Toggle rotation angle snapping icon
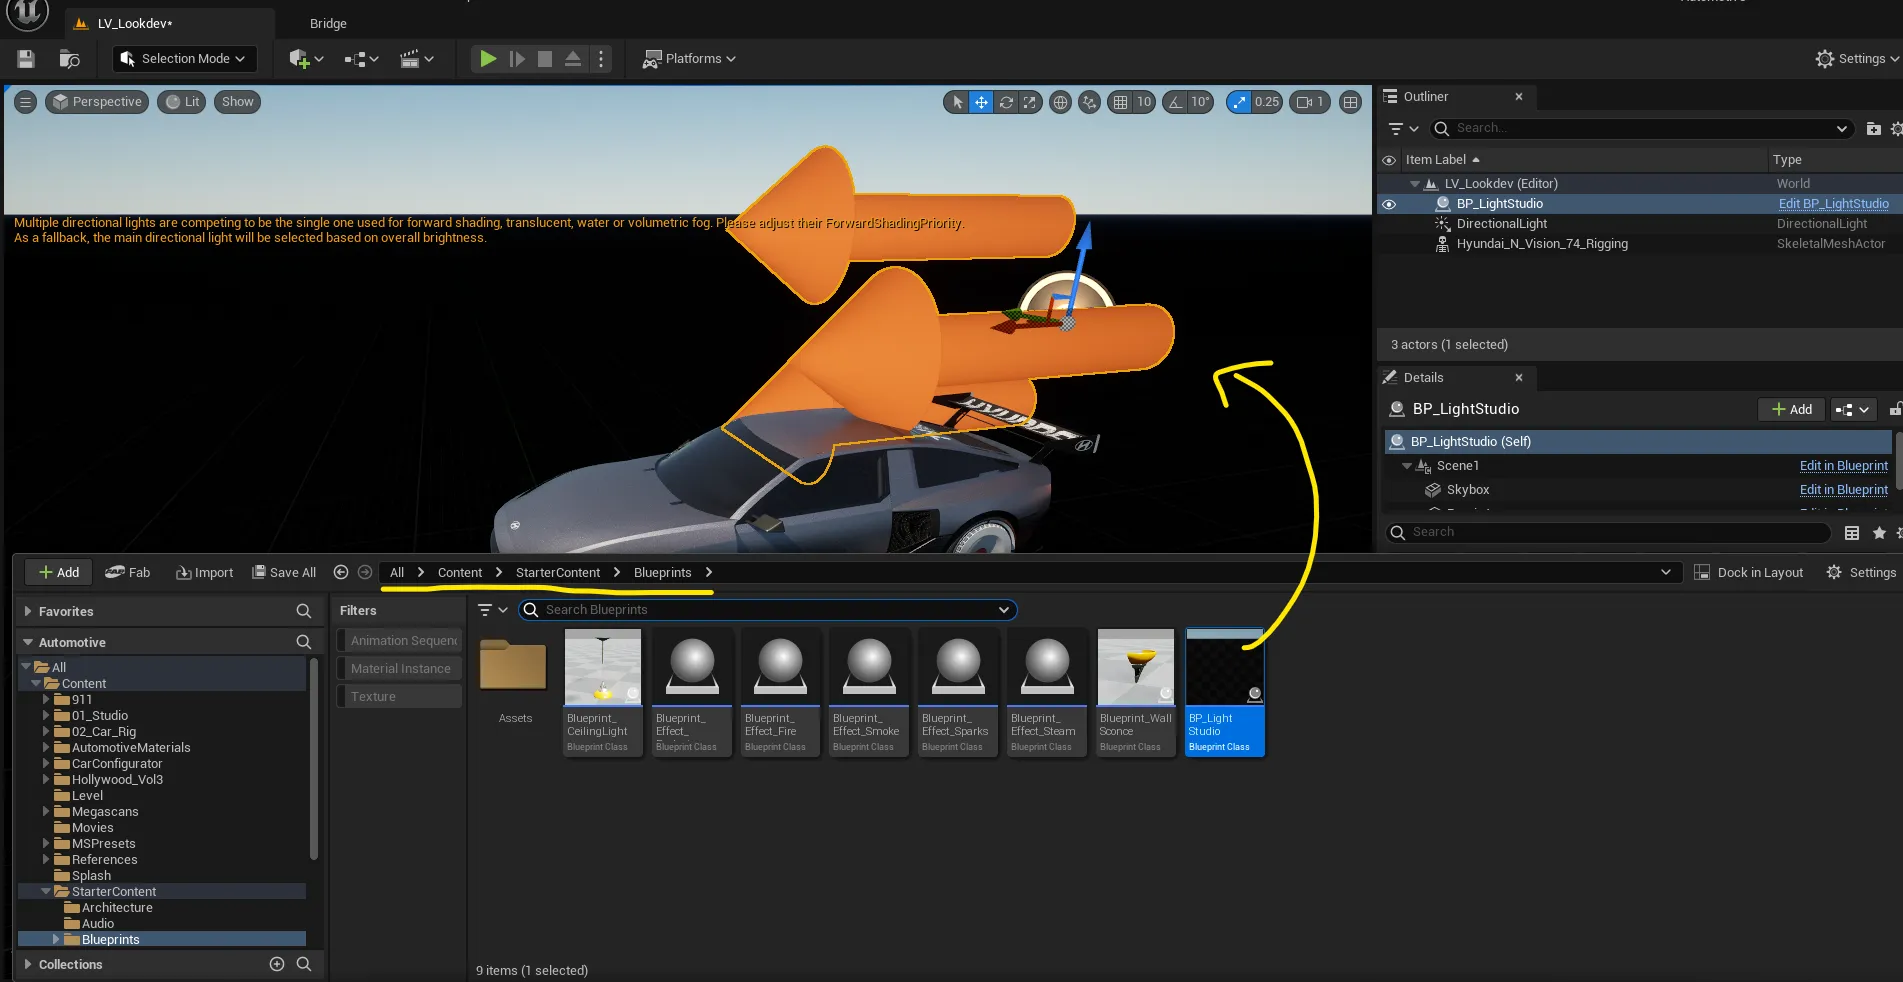1903x982 pixels. coord(1175,102)
